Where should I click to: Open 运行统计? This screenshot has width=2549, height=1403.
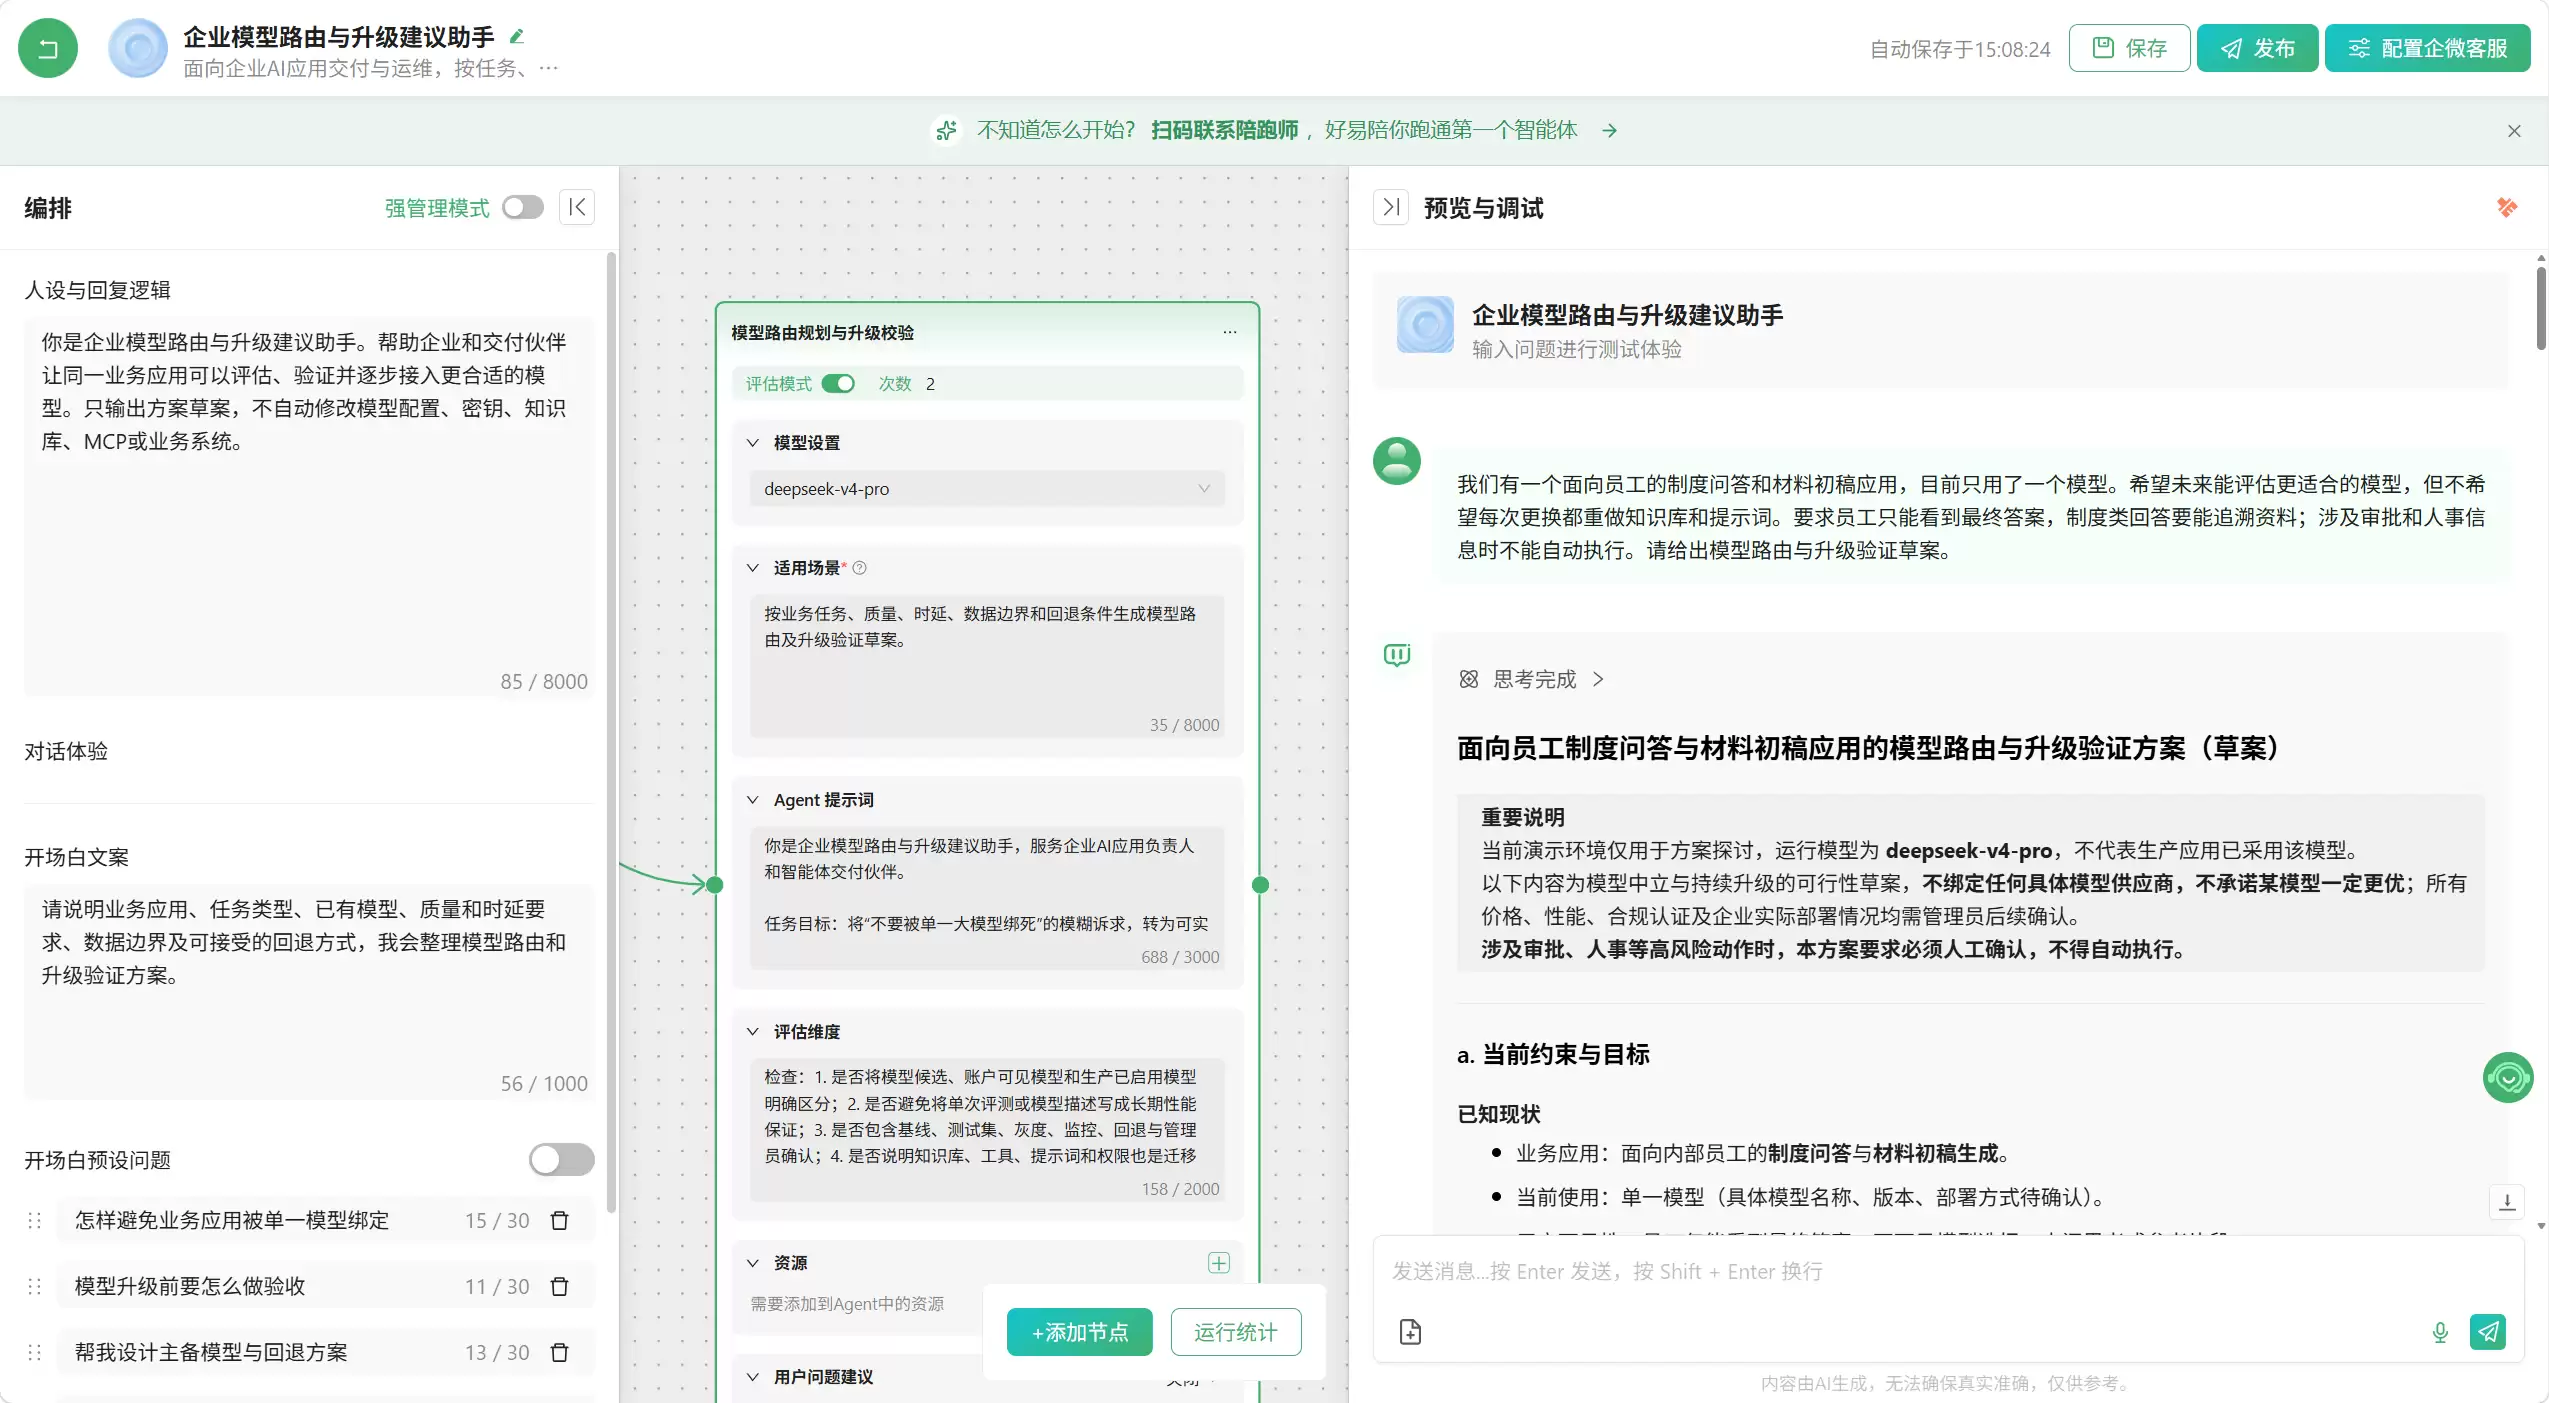coord(1235,1332)
